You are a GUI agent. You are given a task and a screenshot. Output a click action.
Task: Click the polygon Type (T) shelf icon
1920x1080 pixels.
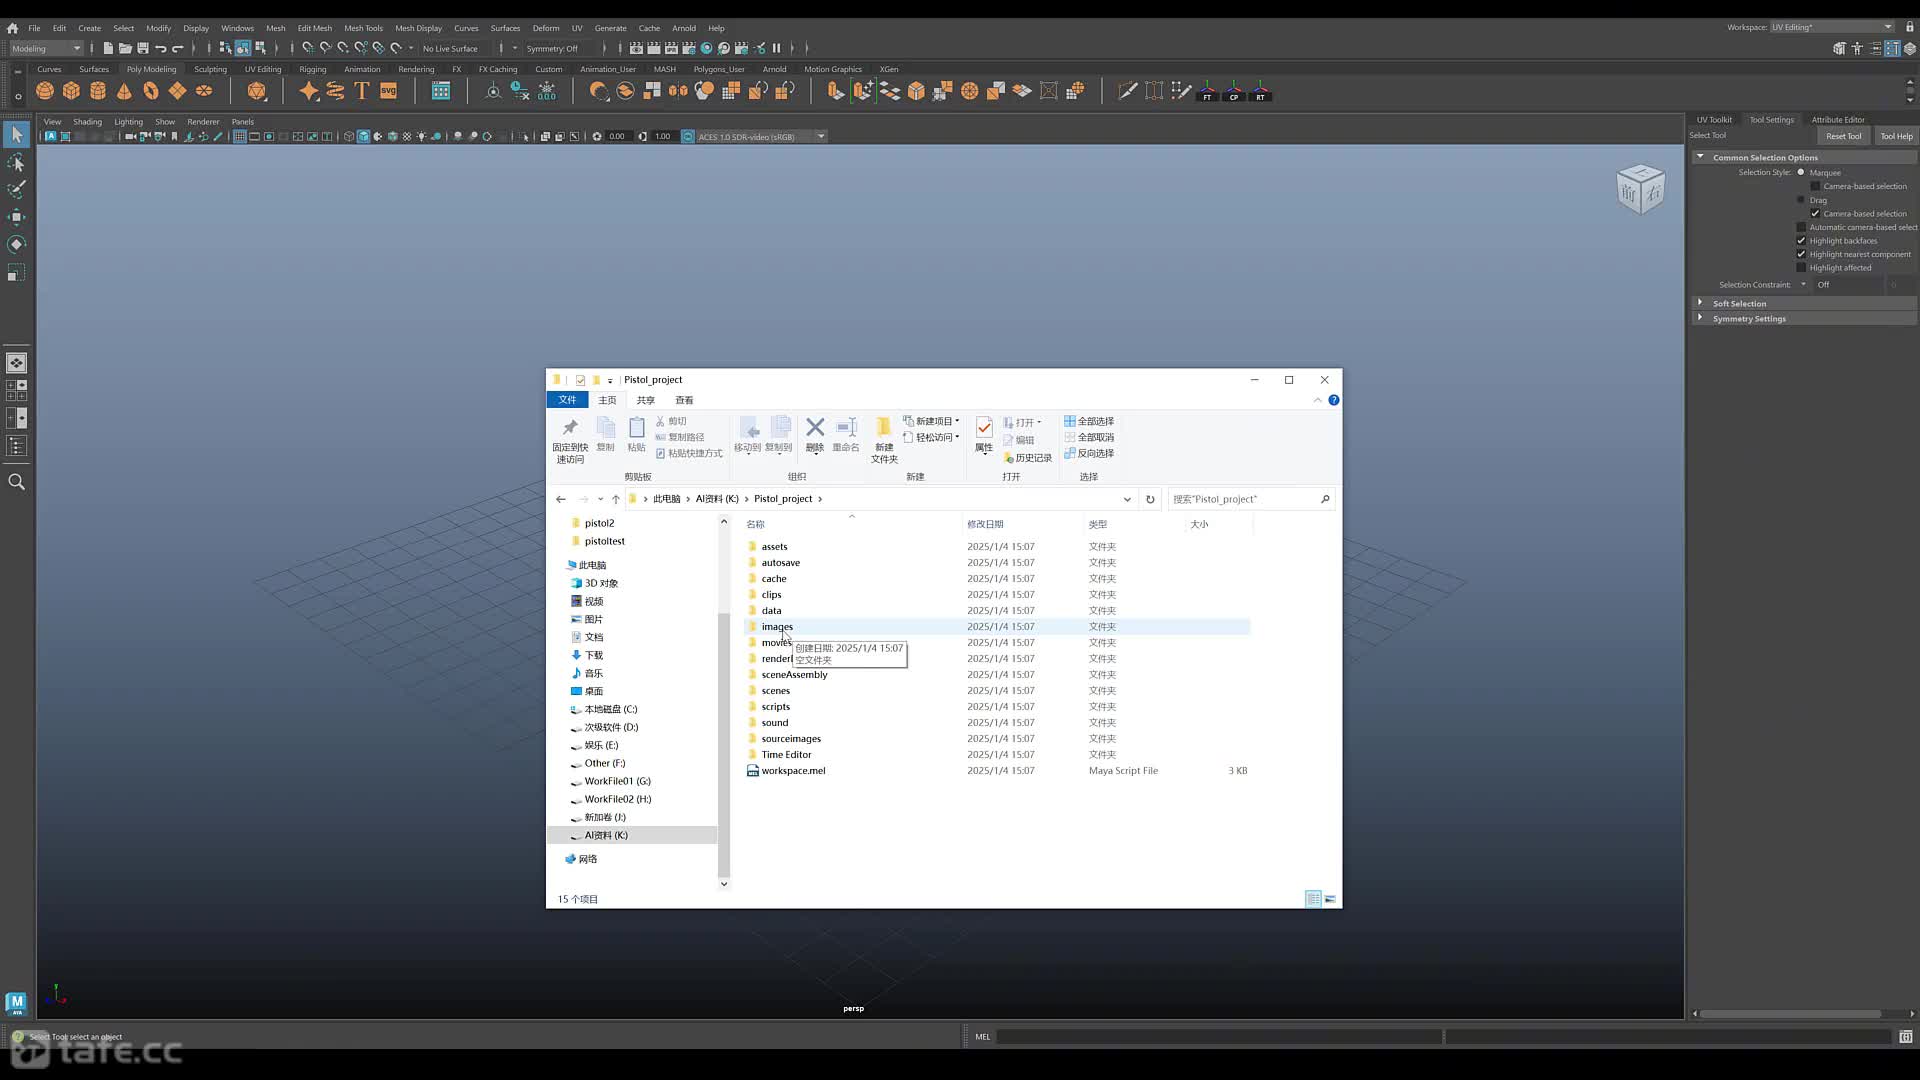(x=362, y=91)
